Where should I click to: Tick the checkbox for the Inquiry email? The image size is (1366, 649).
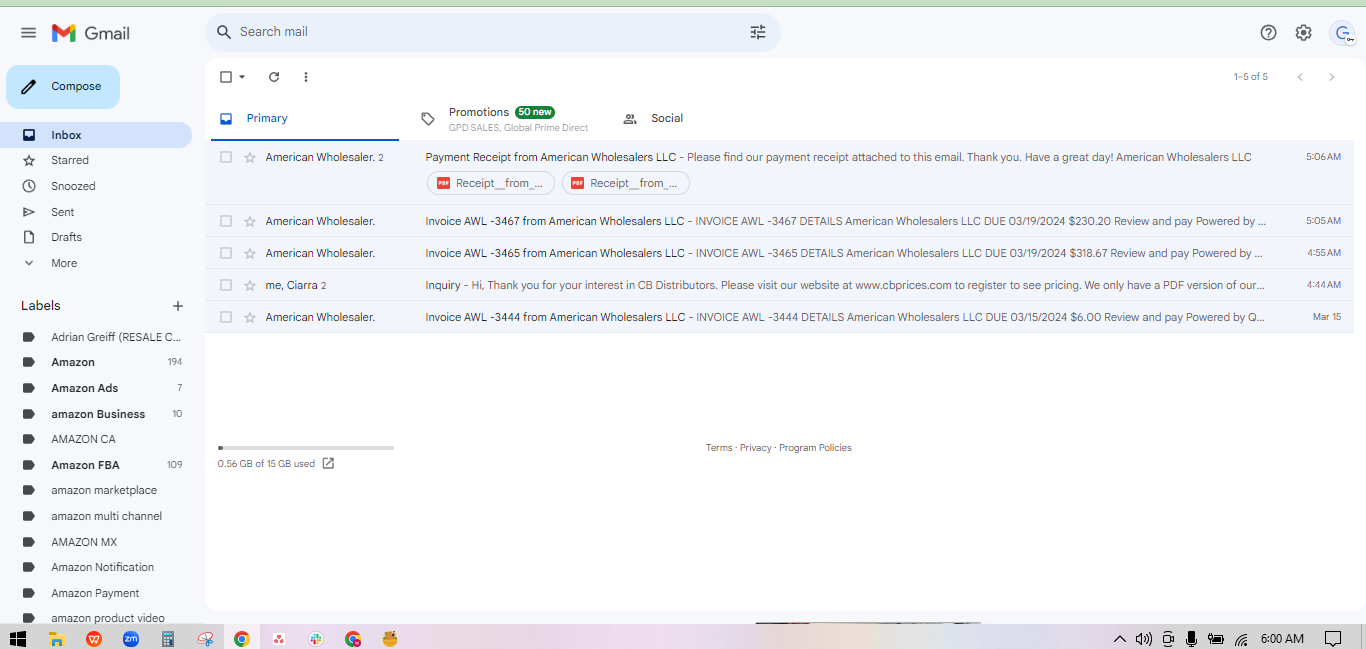coord(226,285)
